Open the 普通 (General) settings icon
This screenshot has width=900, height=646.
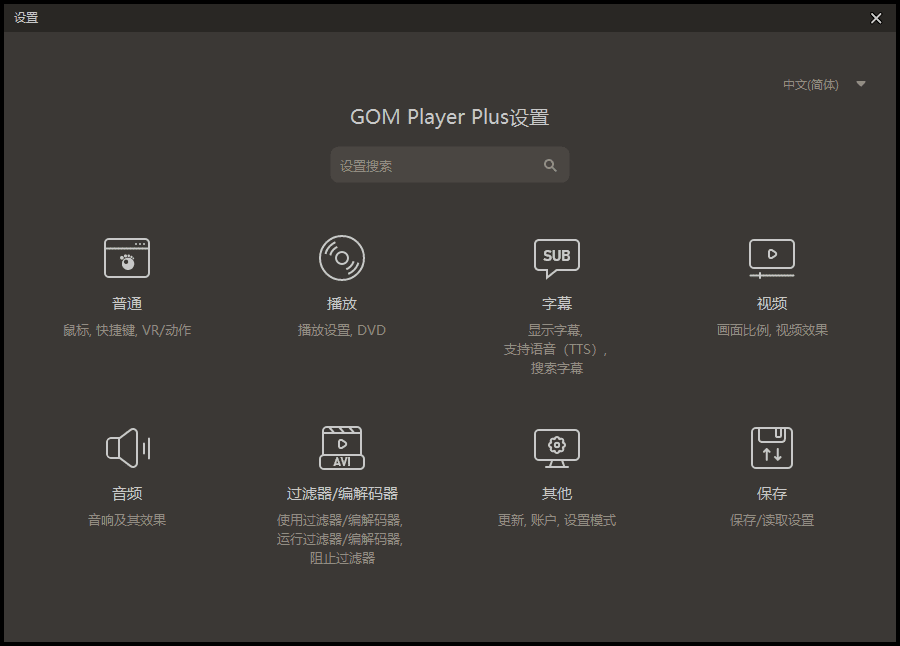(128, 257)
